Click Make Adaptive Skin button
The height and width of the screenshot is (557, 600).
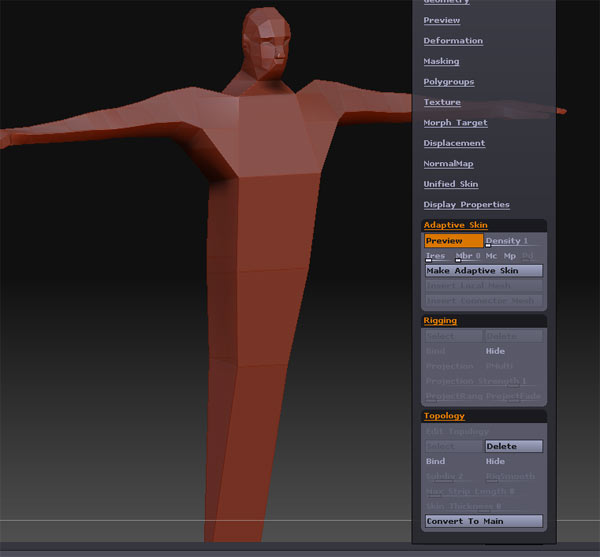pos(484,271)
